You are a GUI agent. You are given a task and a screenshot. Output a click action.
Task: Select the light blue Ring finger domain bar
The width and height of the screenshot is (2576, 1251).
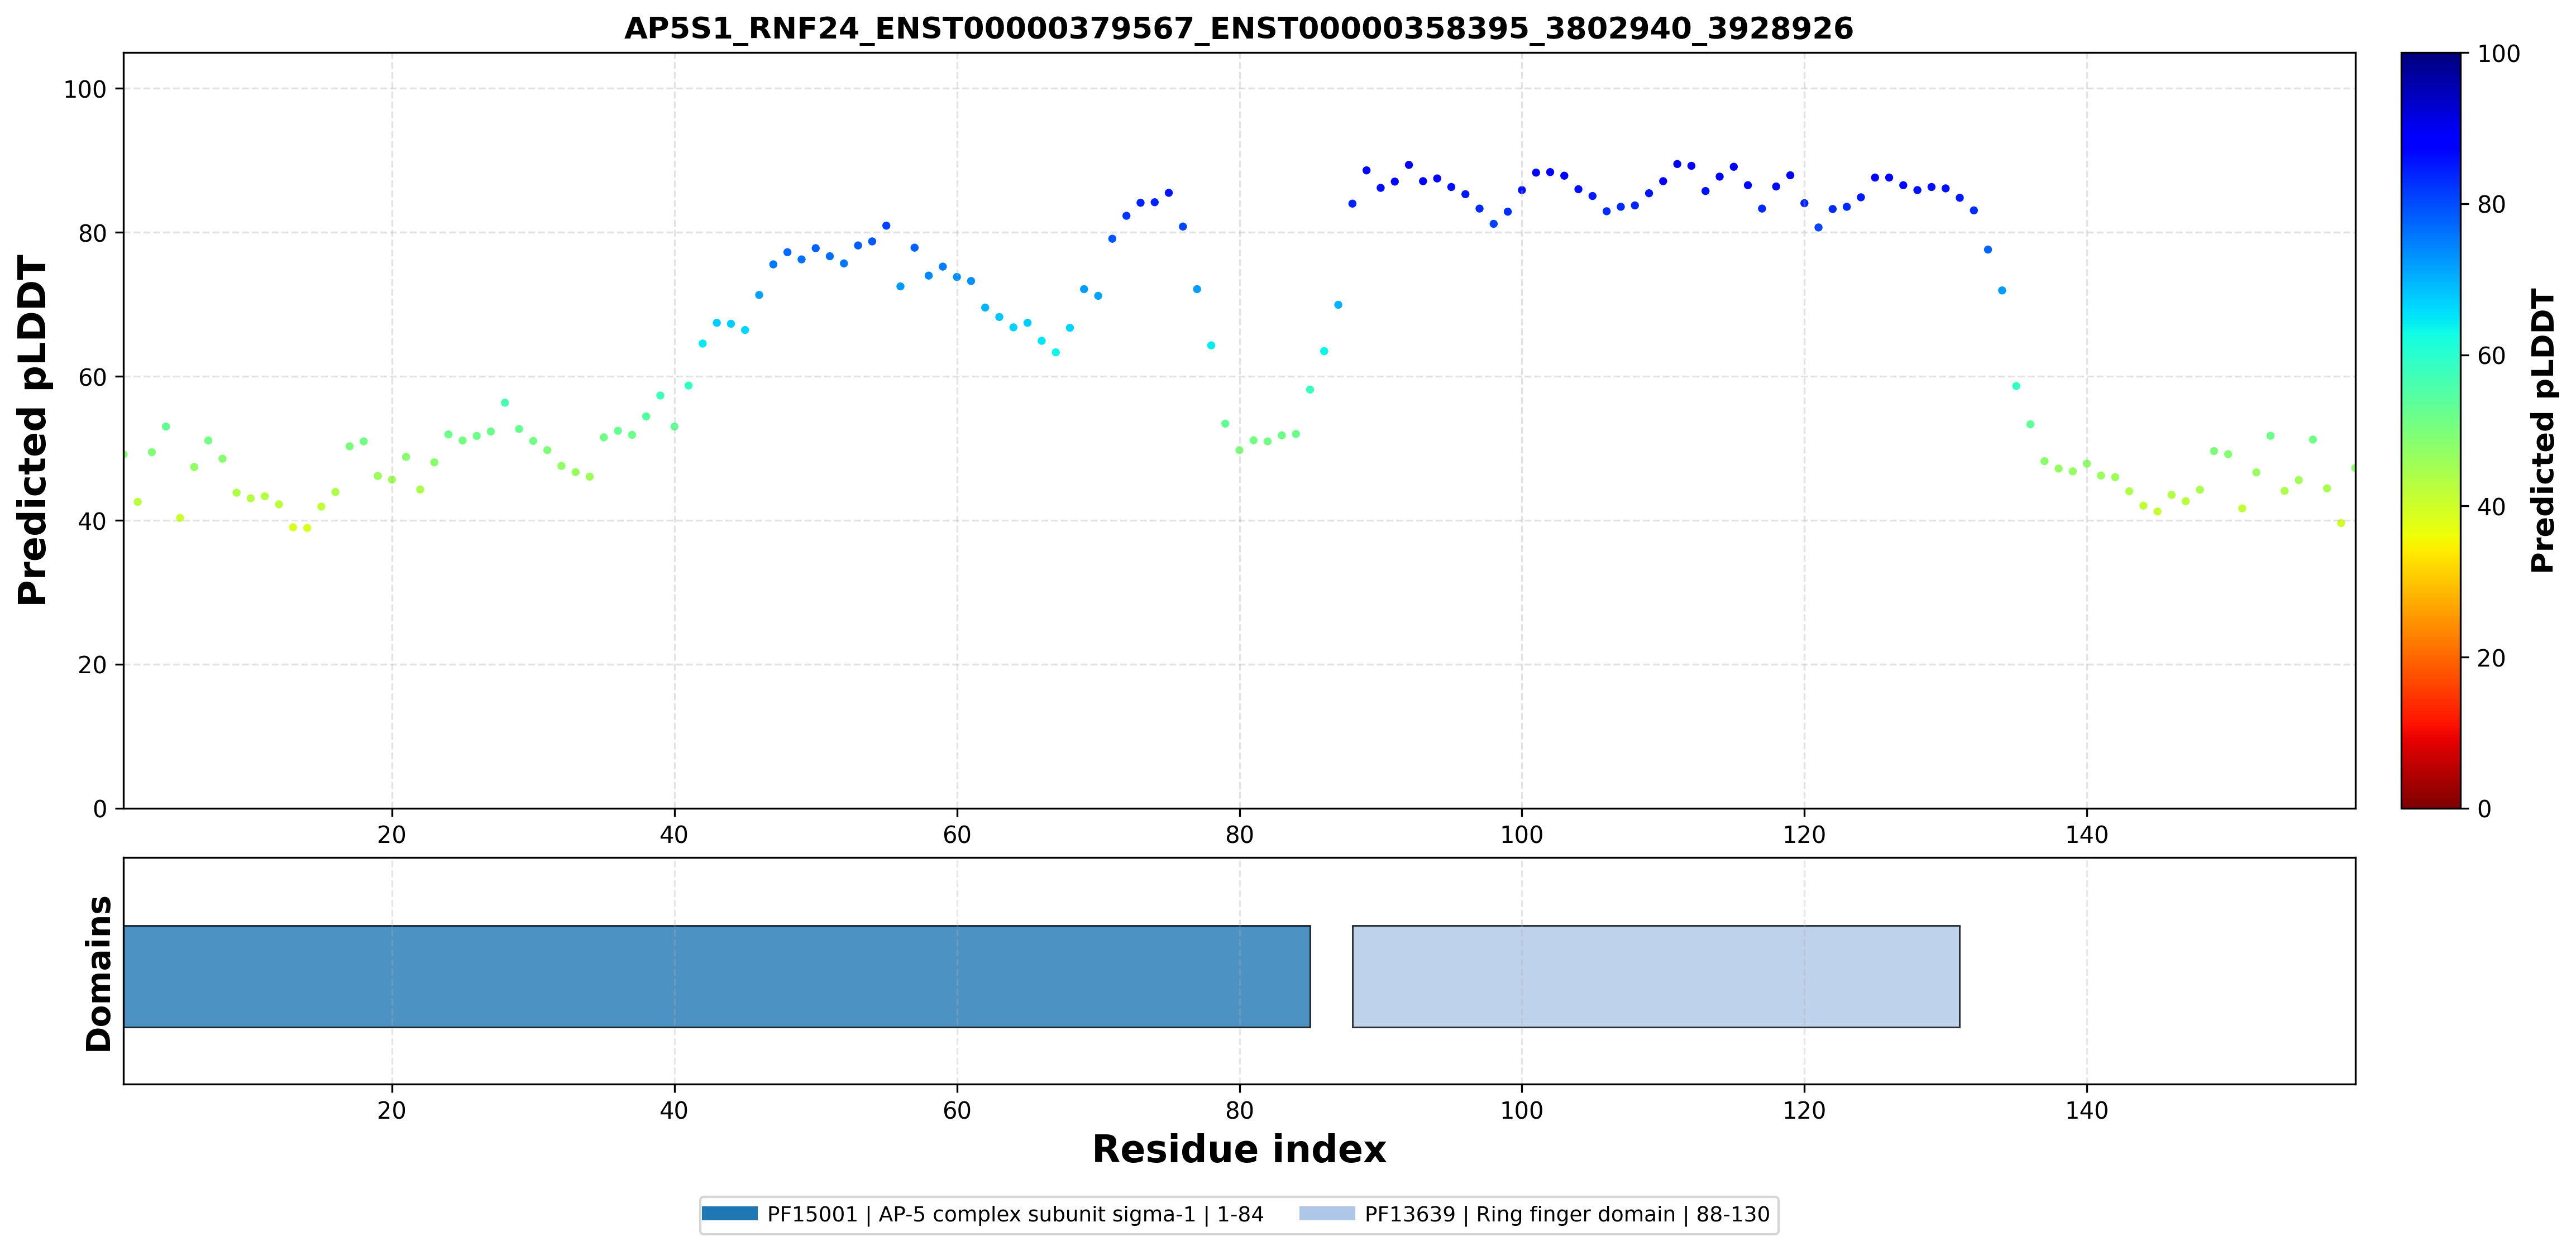1656,976
